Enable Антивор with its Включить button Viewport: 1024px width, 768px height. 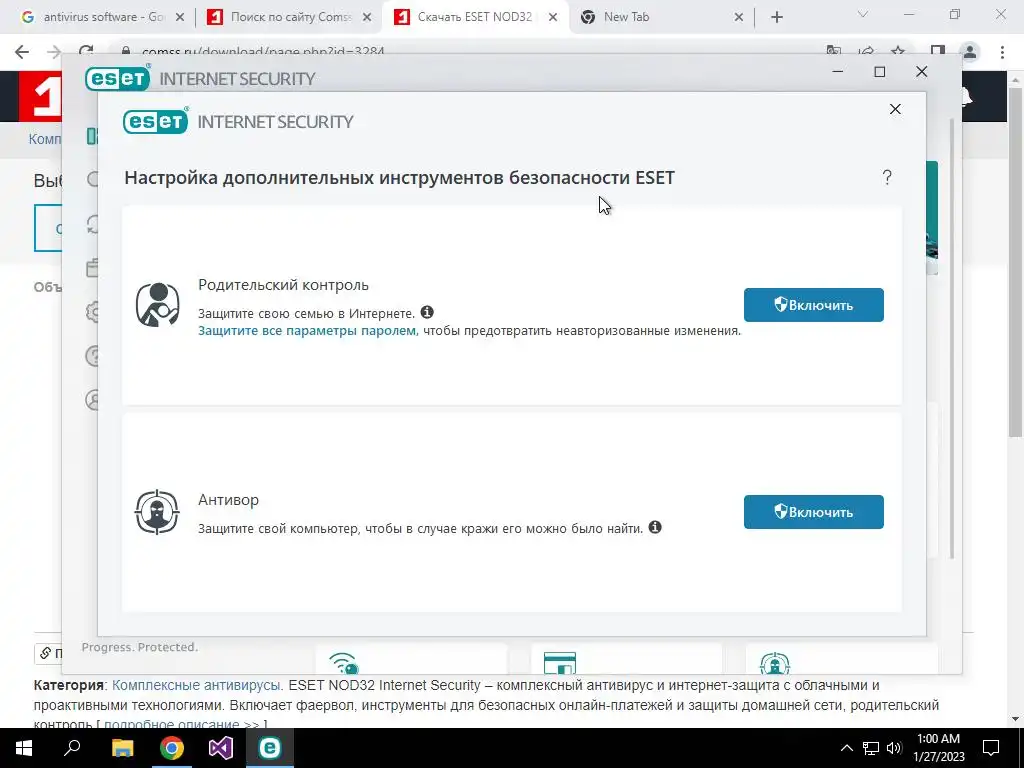tap(813, 512)
